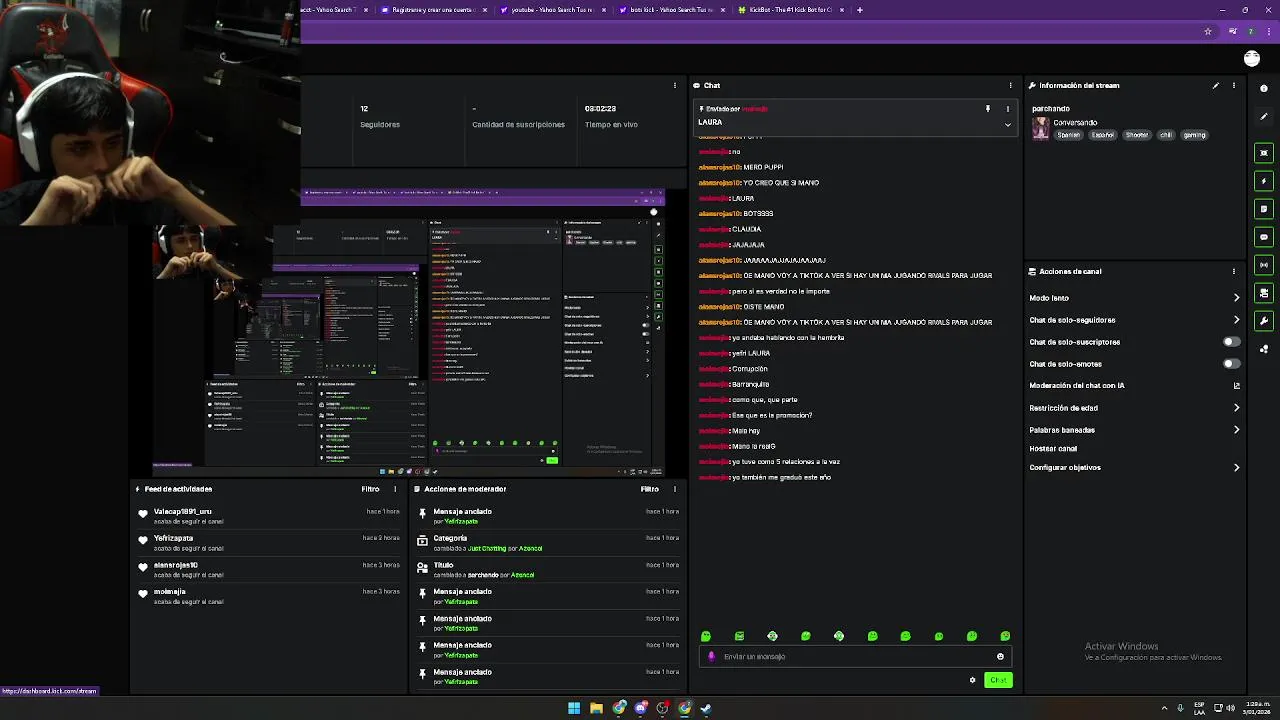
Task: Click Valecap1891_uru in activity feed
Action: (x=182, y=511)
